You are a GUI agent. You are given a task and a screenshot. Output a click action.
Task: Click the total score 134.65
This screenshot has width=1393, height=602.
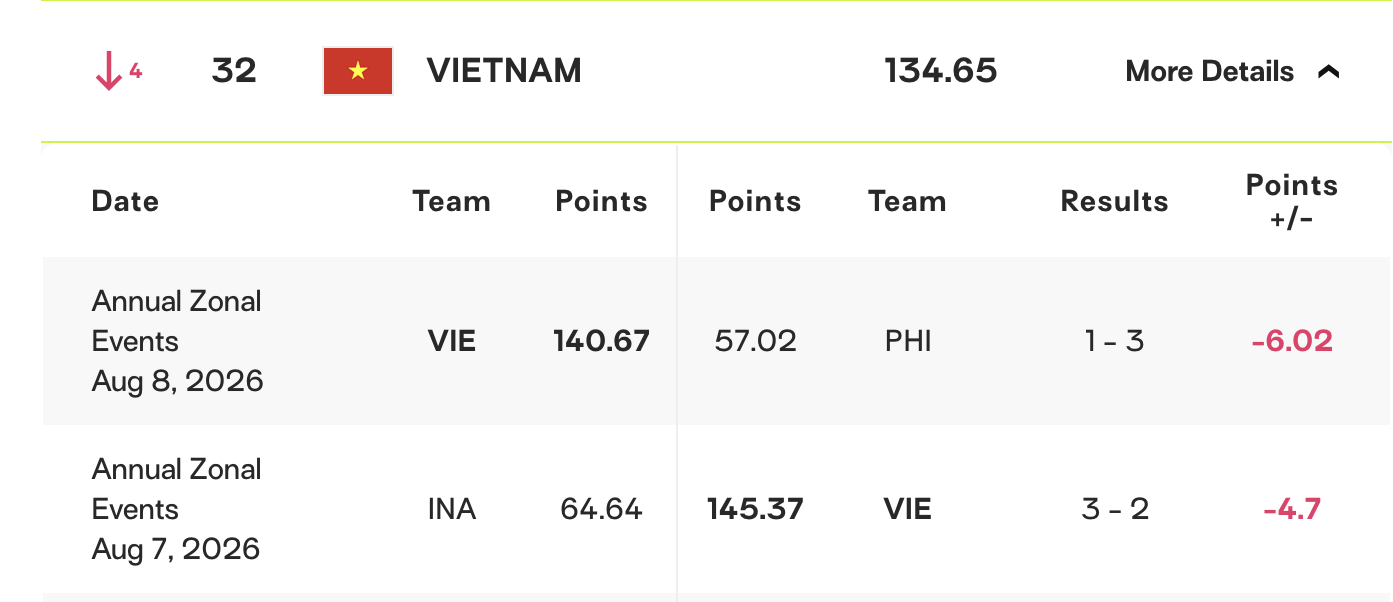tap(941, 71)
